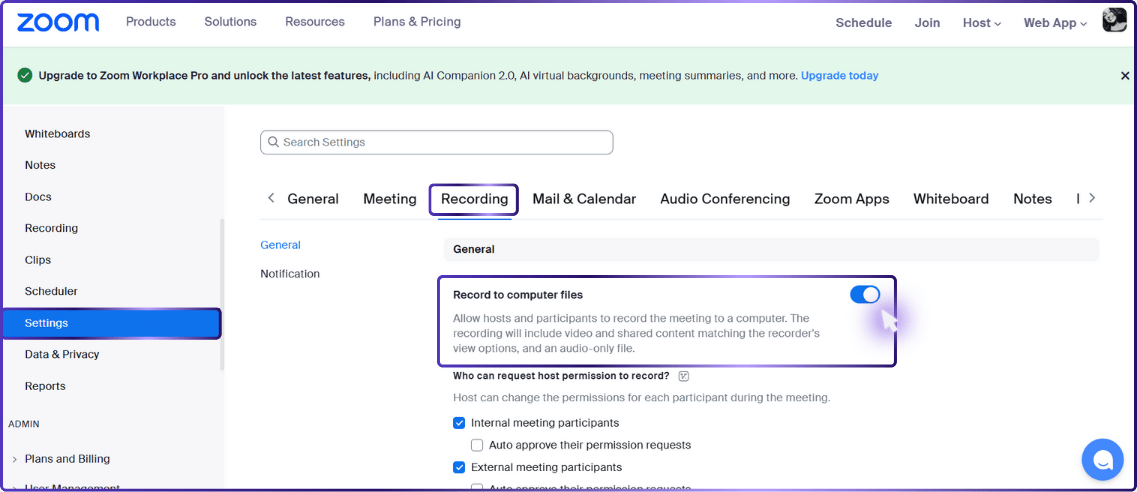Open the Audio Conferencing tab
This screenshot has width=1137, height=492.
[724, 199]
